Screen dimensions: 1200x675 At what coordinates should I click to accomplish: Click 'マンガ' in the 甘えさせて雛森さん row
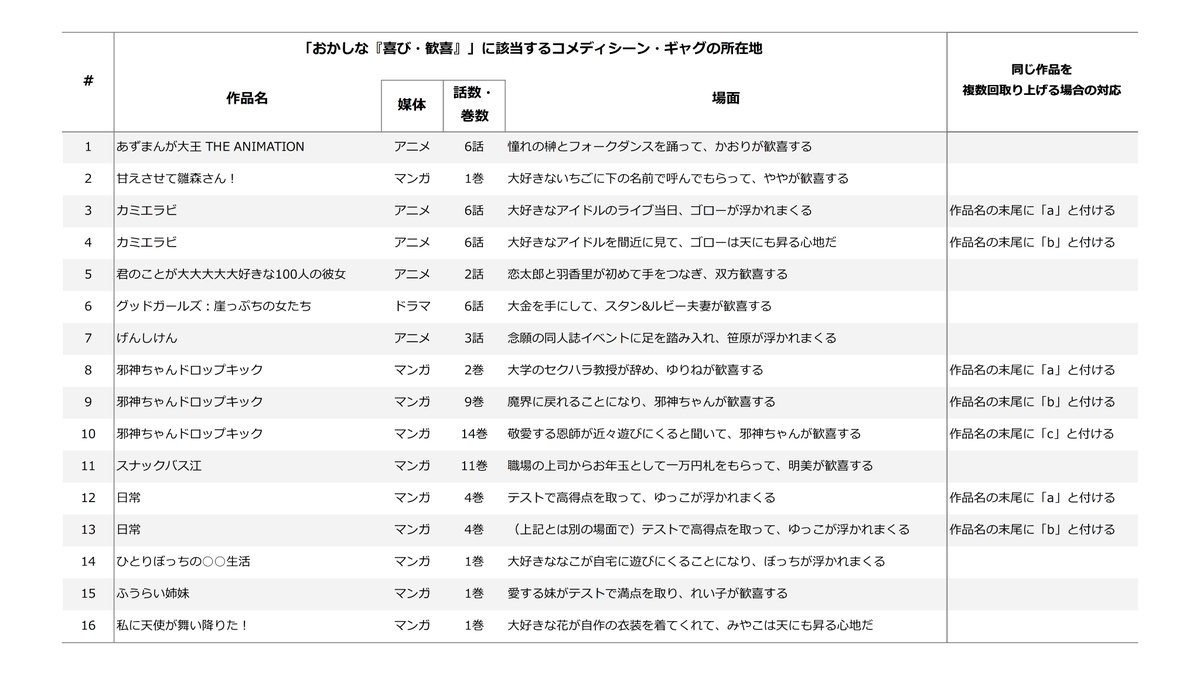click(412, 179)
